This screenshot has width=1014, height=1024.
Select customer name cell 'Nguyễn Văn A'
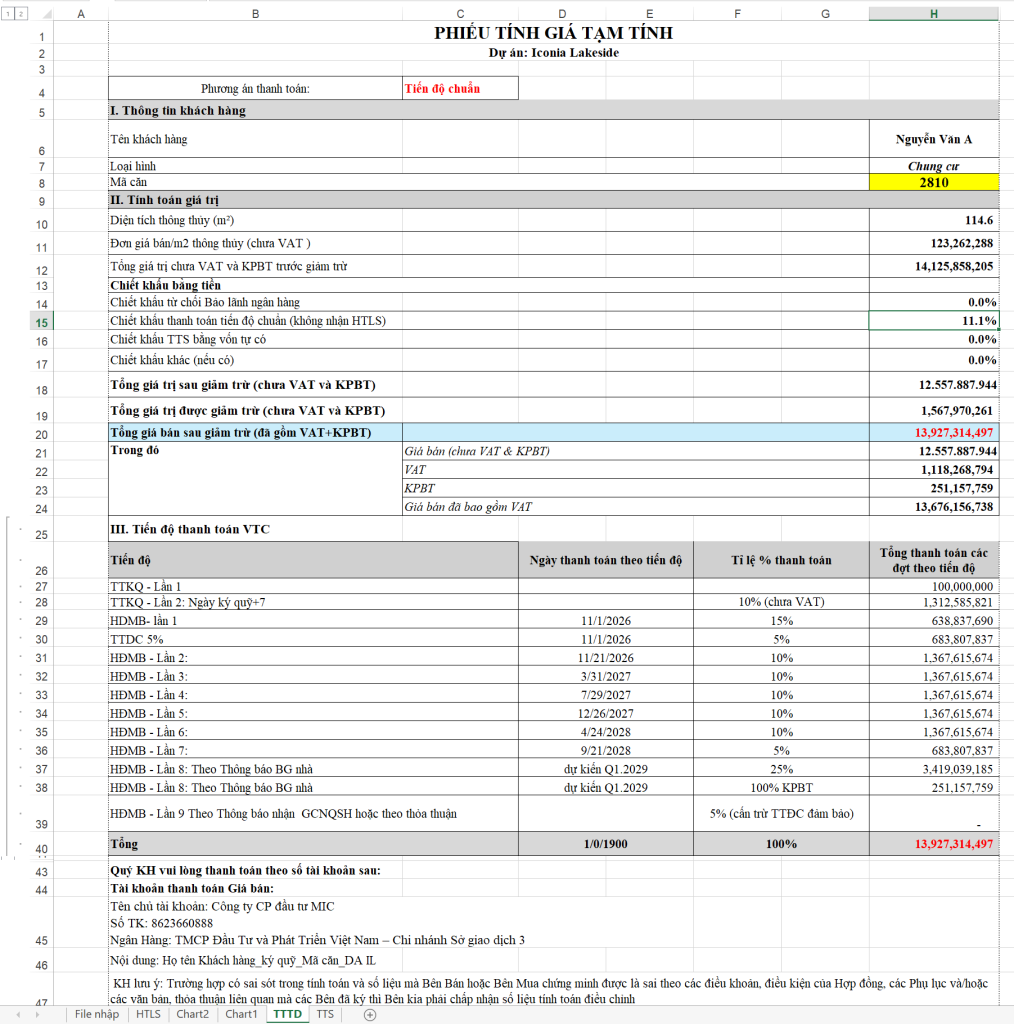click(x=934, y=138)
